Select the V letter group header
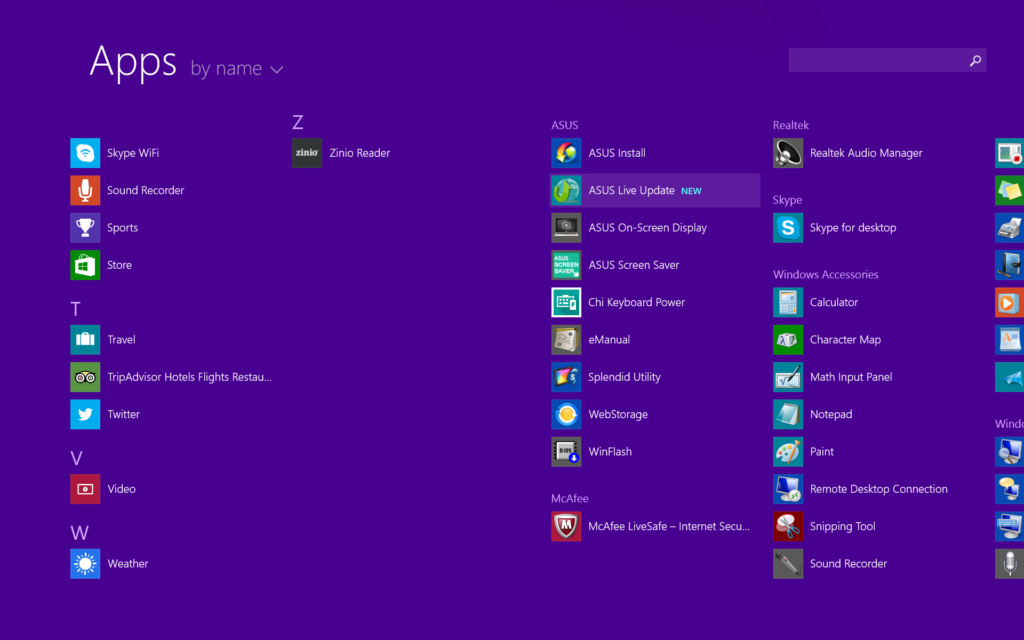Screen dimensions: 1024x640 pyautogui.click(x=76, y=458)
